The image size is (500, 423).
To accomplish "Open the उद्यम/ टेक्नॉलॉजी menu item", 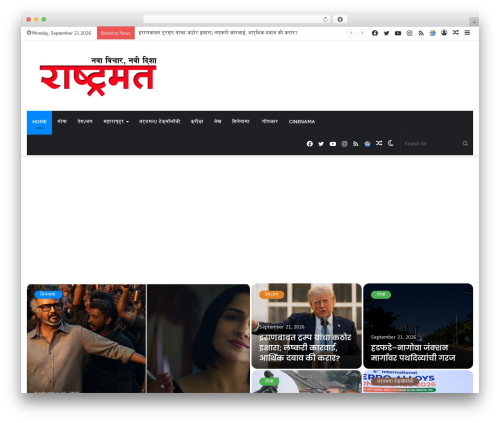I will pyautogui.click(x=159, y=122).
